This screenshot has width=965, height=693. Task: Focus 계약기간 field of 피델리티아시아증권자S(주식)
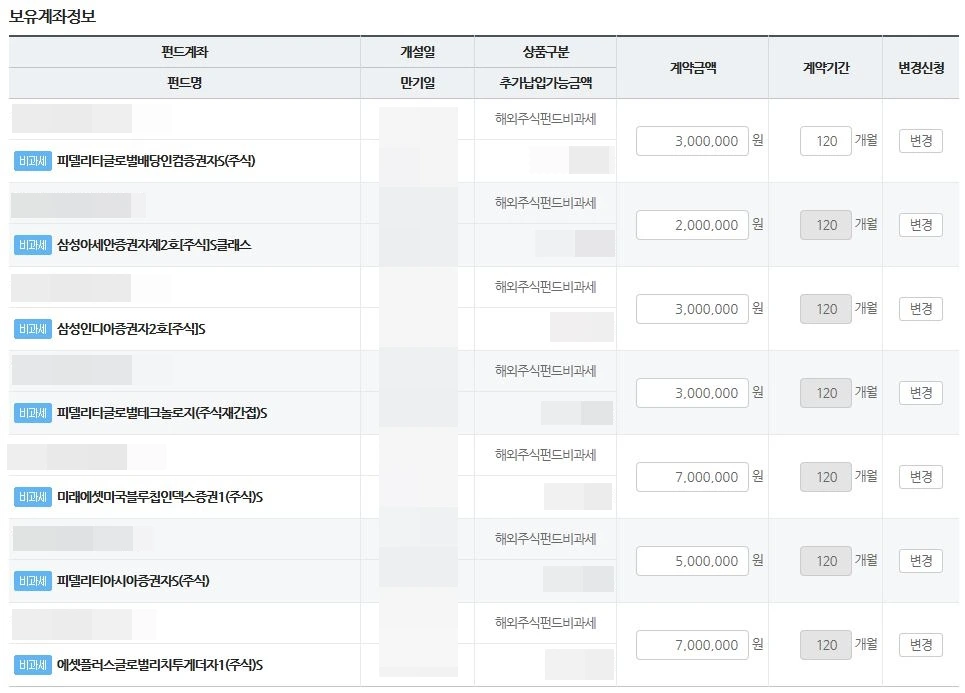coord(826,561)
